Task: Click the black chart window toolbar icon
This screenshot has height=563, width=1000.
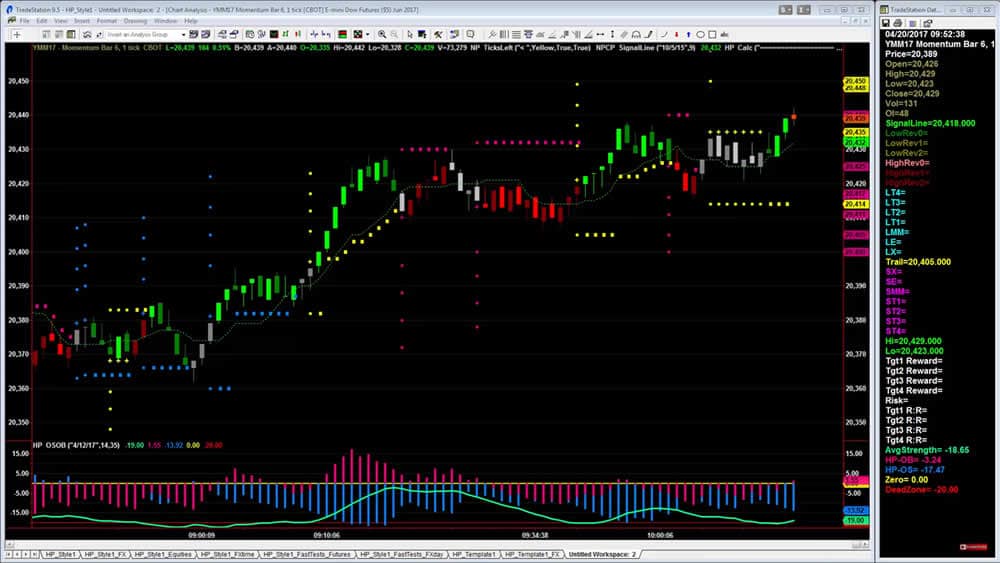Action: 274,34
